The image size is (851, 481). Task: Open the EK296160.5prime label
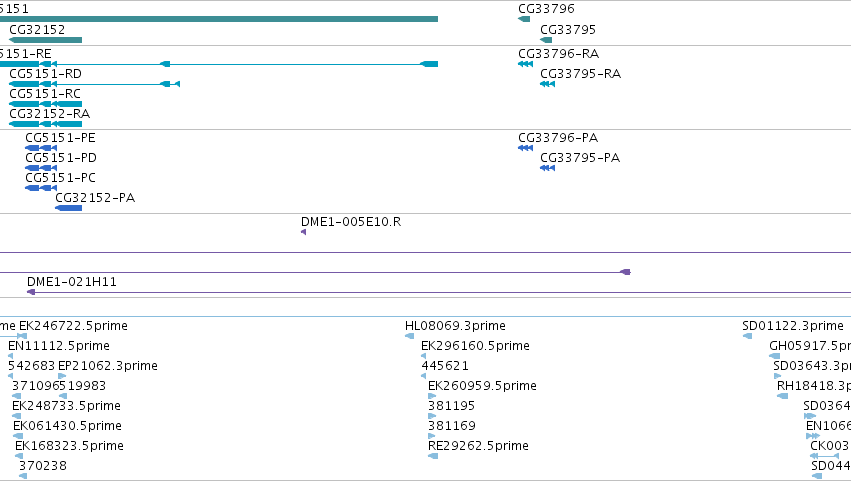point(475,346)
